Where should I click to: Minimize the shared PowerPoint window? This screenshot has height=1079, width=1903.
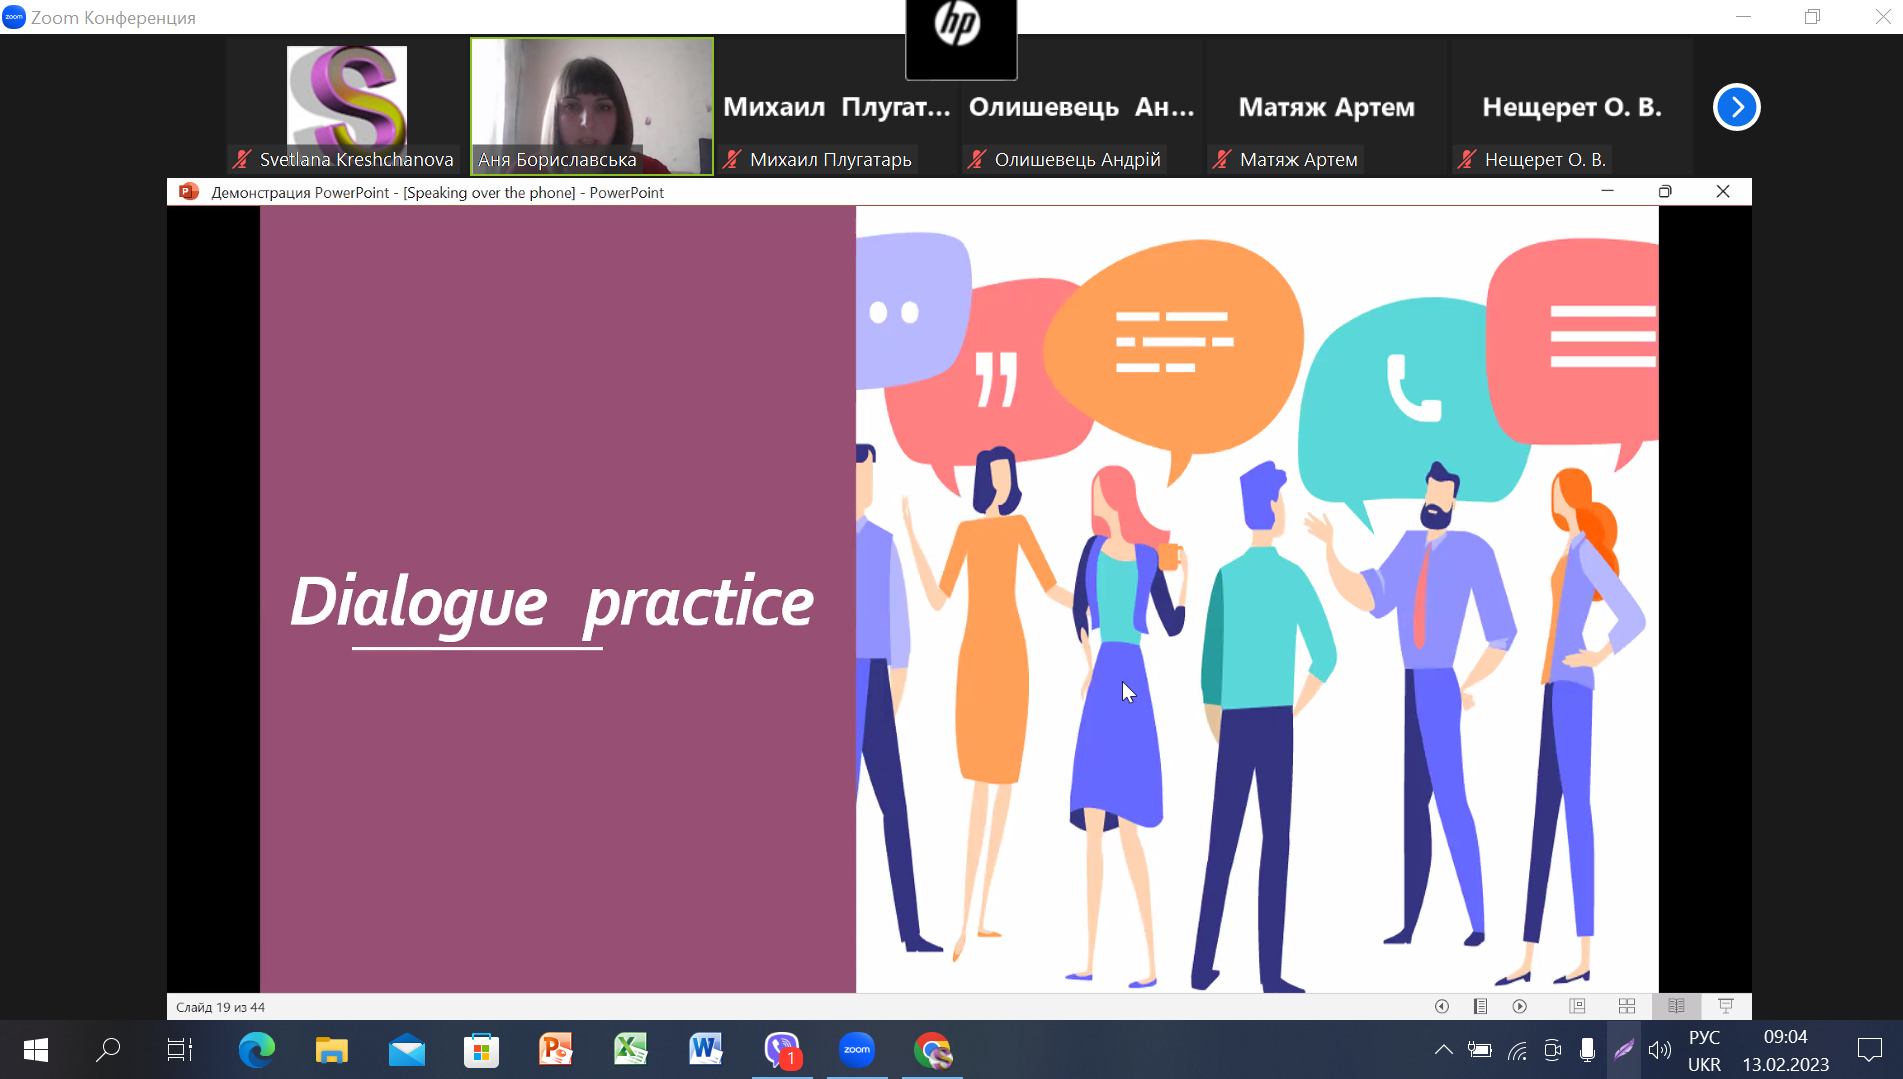tap(1608, 191)
